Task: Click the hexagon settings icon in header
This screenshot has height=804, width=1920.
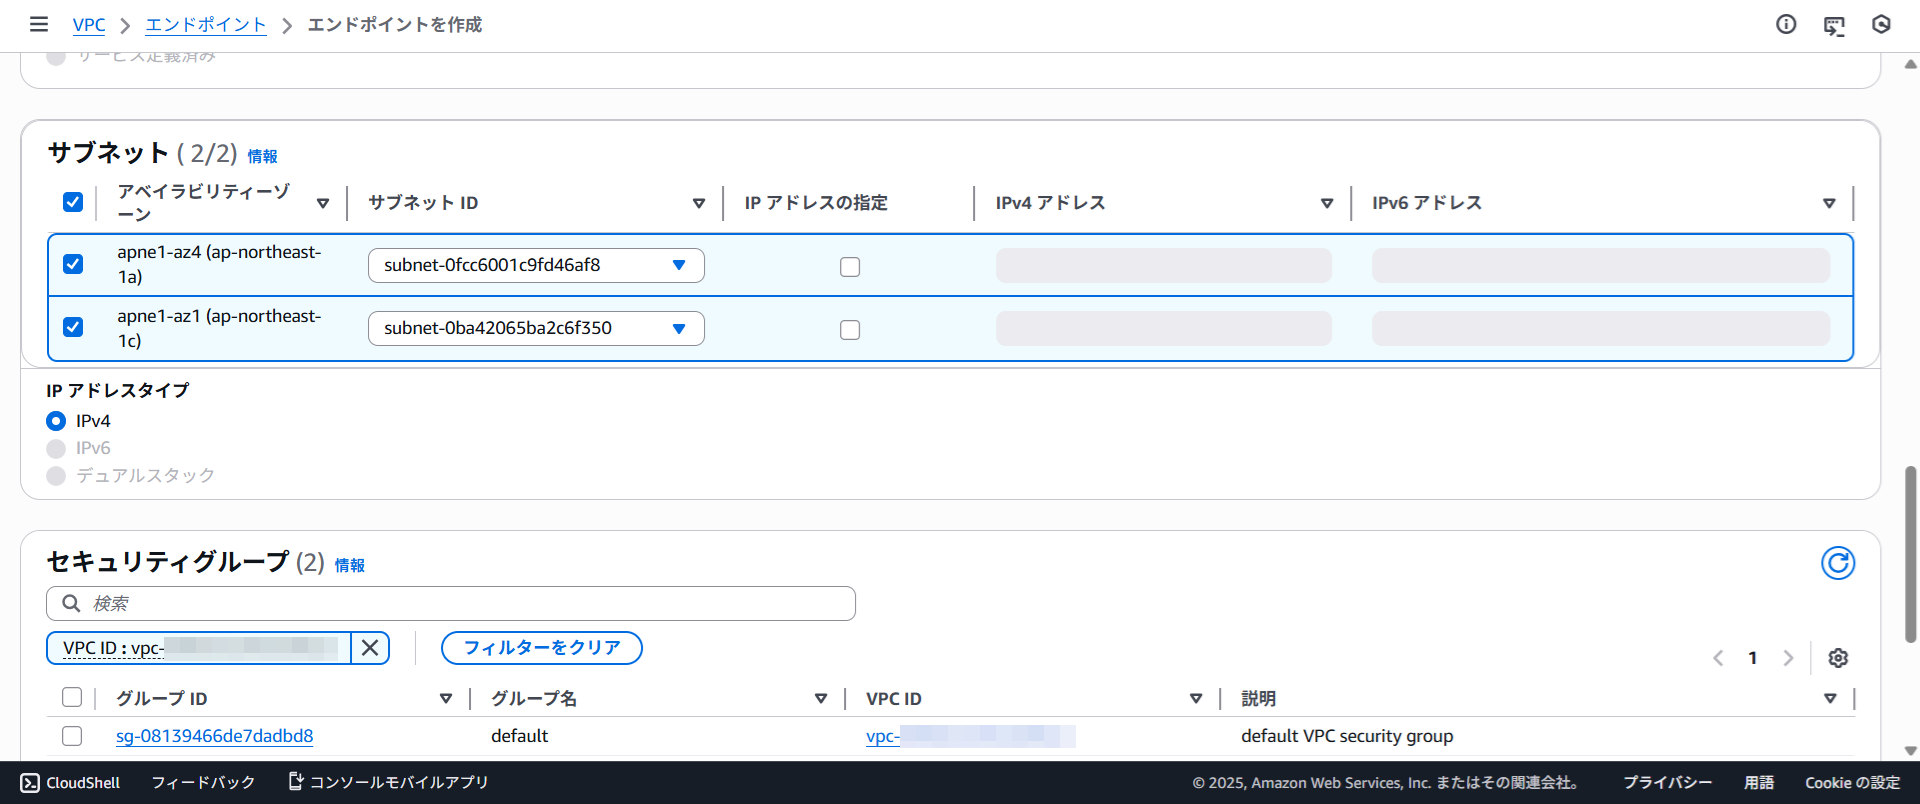Action: pos(1881,25)
